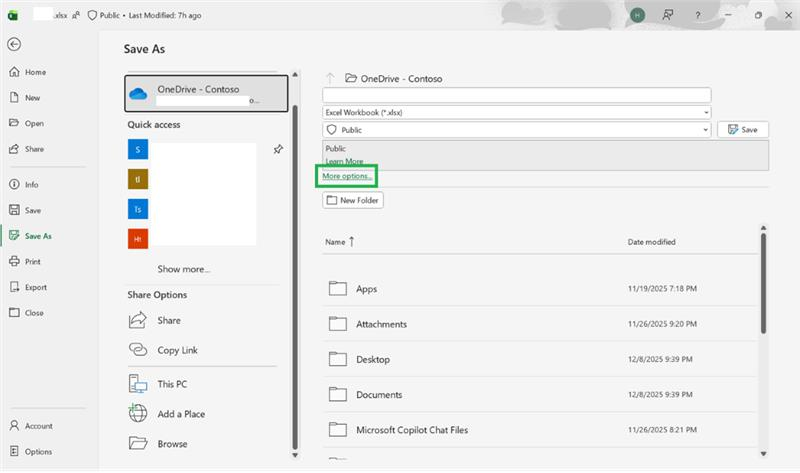Select New in the left sidebar
800x473 pixels.
click(x=25, y=97)
